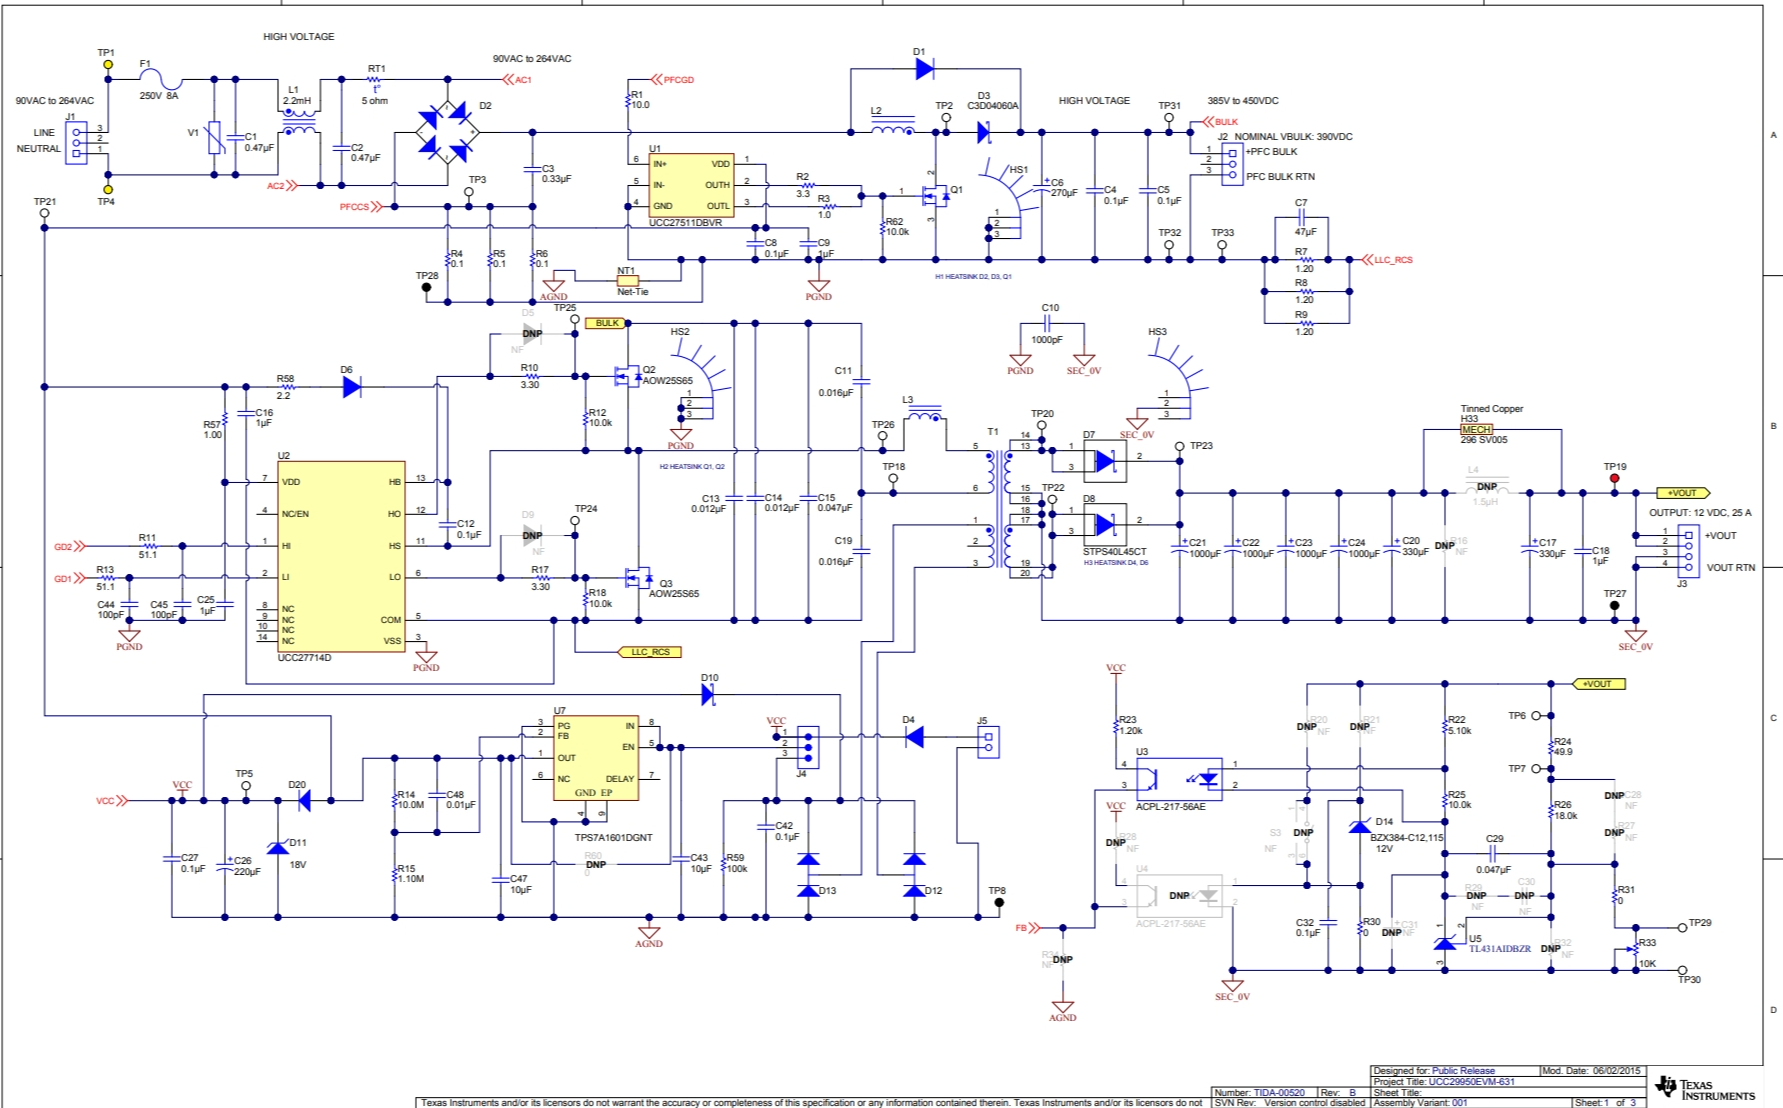Select the D11 18V zener diode
Image resolution: width=1783 pixels, height=1108 pixels.
point(278,848)
